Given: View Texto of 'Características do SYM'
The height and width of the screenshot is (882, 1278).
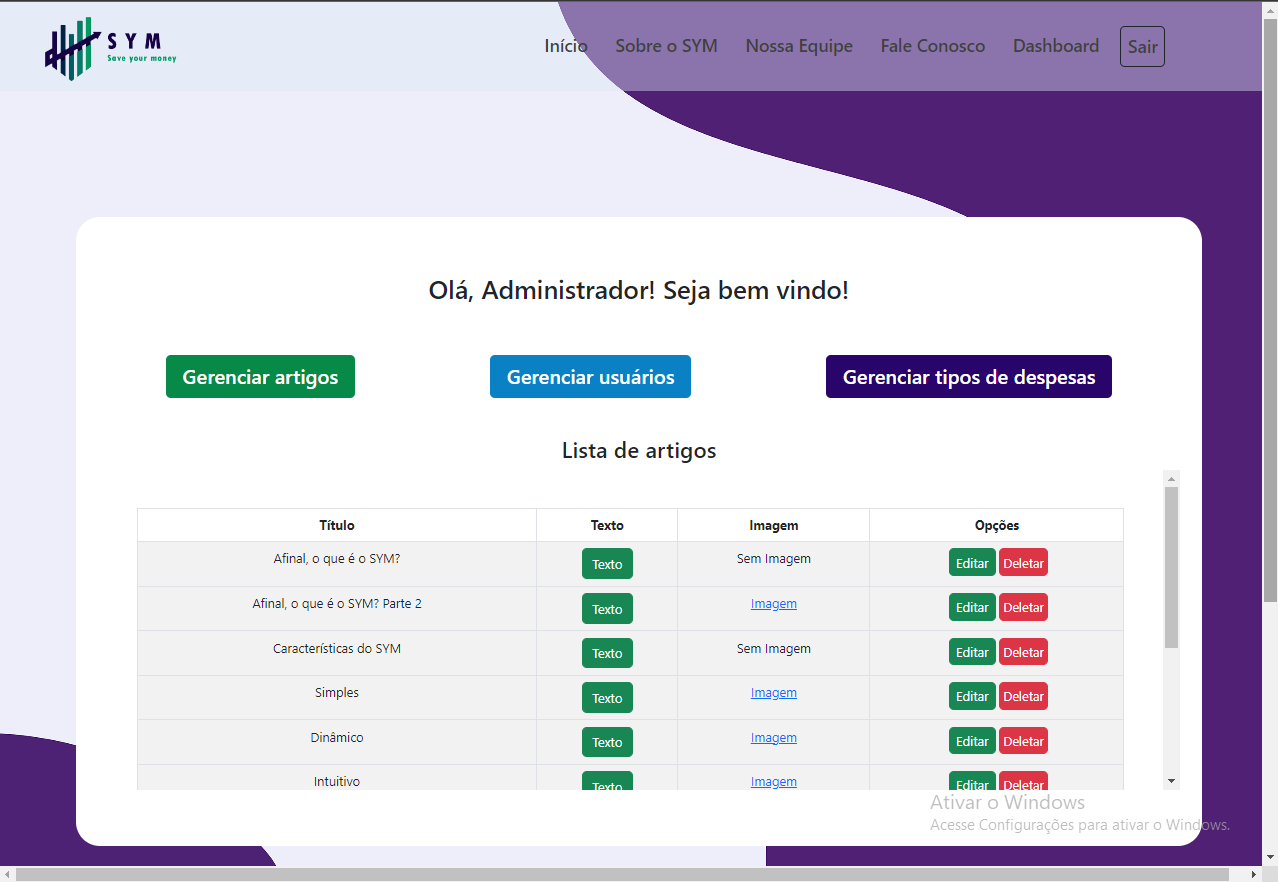Looking at the screenshot, I should (607, 653).
